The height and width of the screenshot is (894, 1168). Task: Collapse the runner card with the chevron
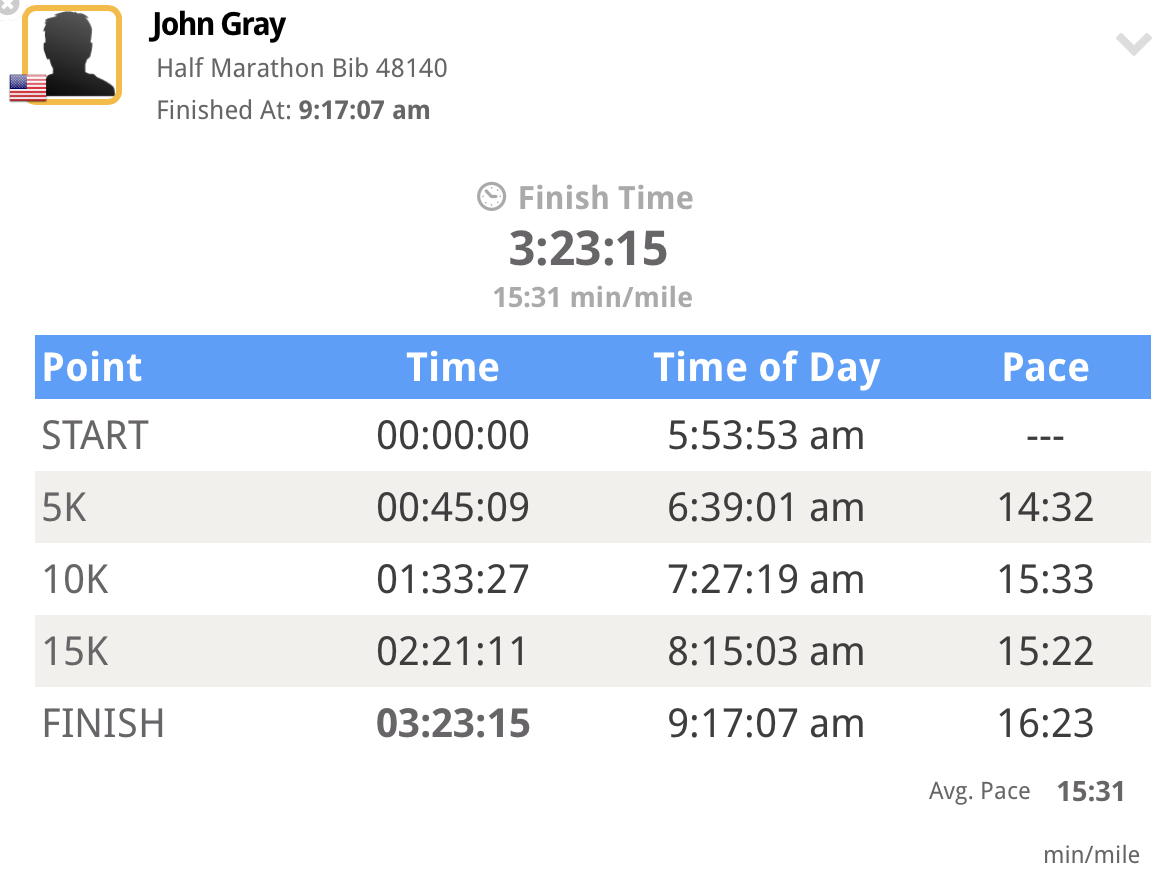(x=1134, y=44)
